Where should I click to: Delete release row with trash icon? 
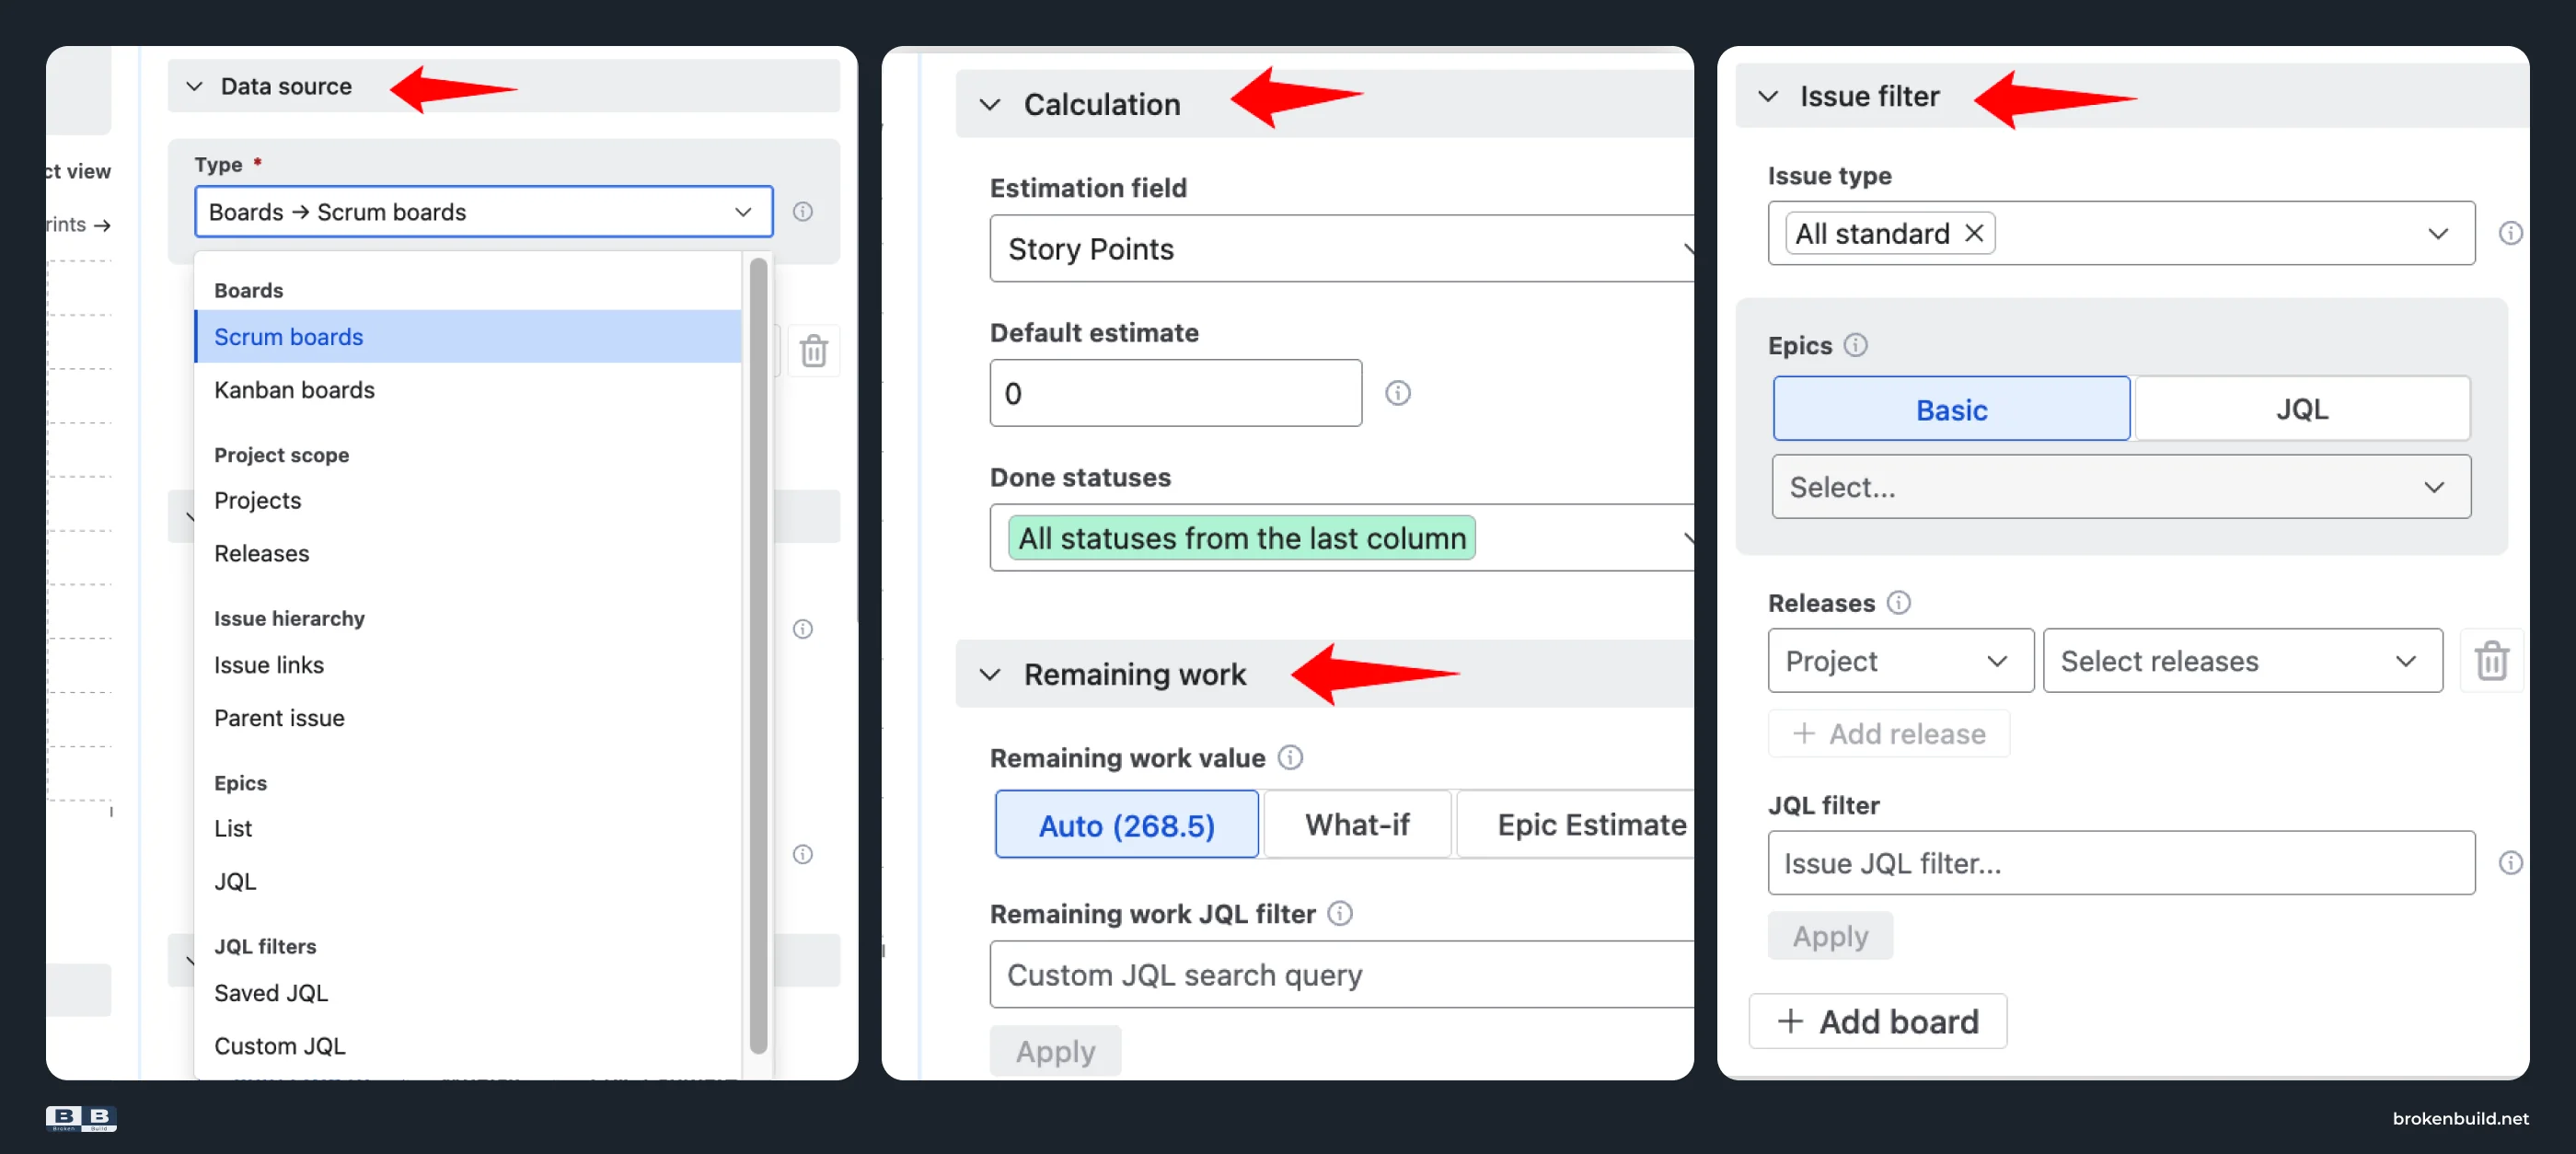click(x=2491, y=661)
